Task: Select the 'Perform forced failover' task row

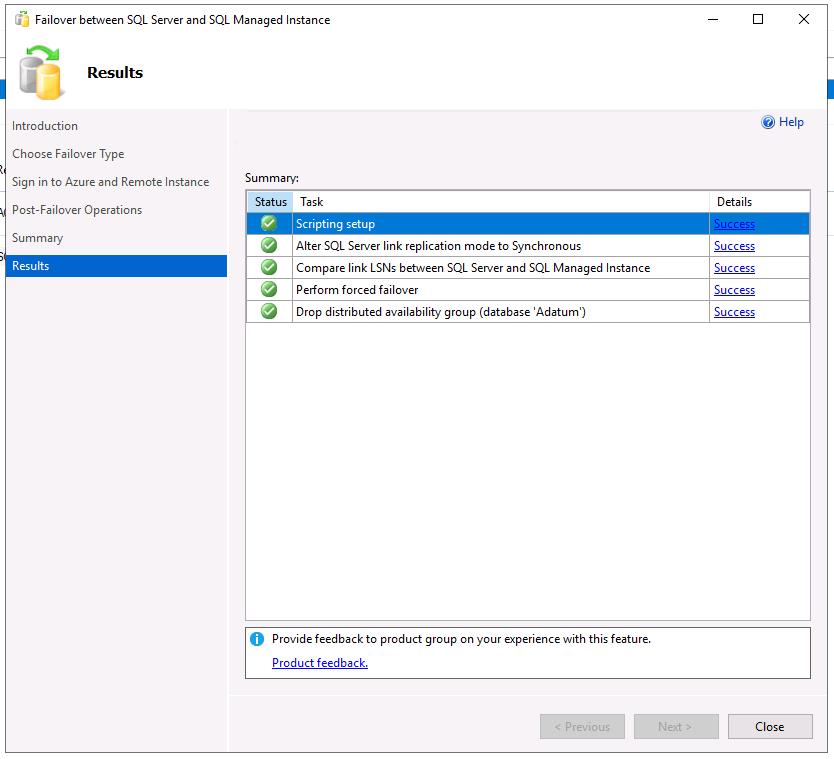Action: (x=528, y=289)
